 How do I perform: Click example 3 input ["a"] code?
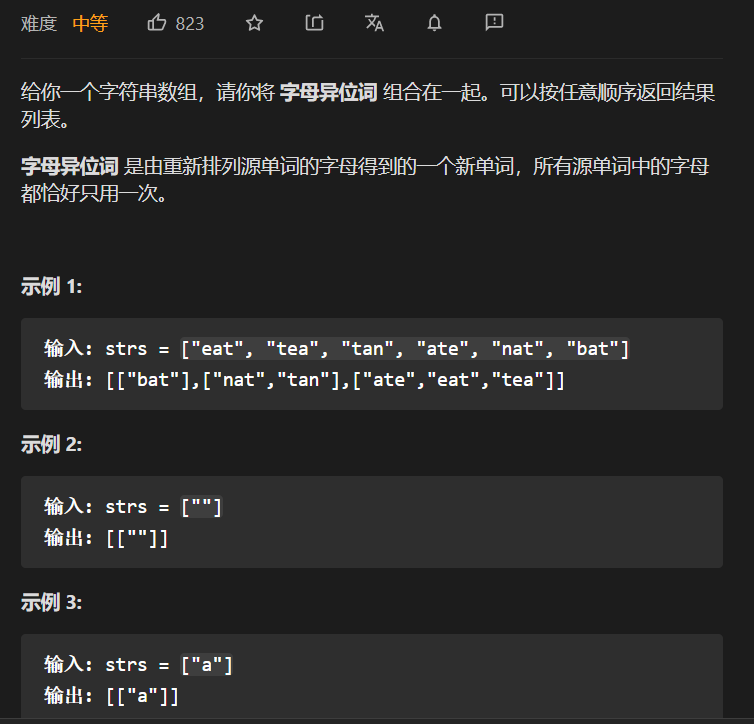(207, 665)
